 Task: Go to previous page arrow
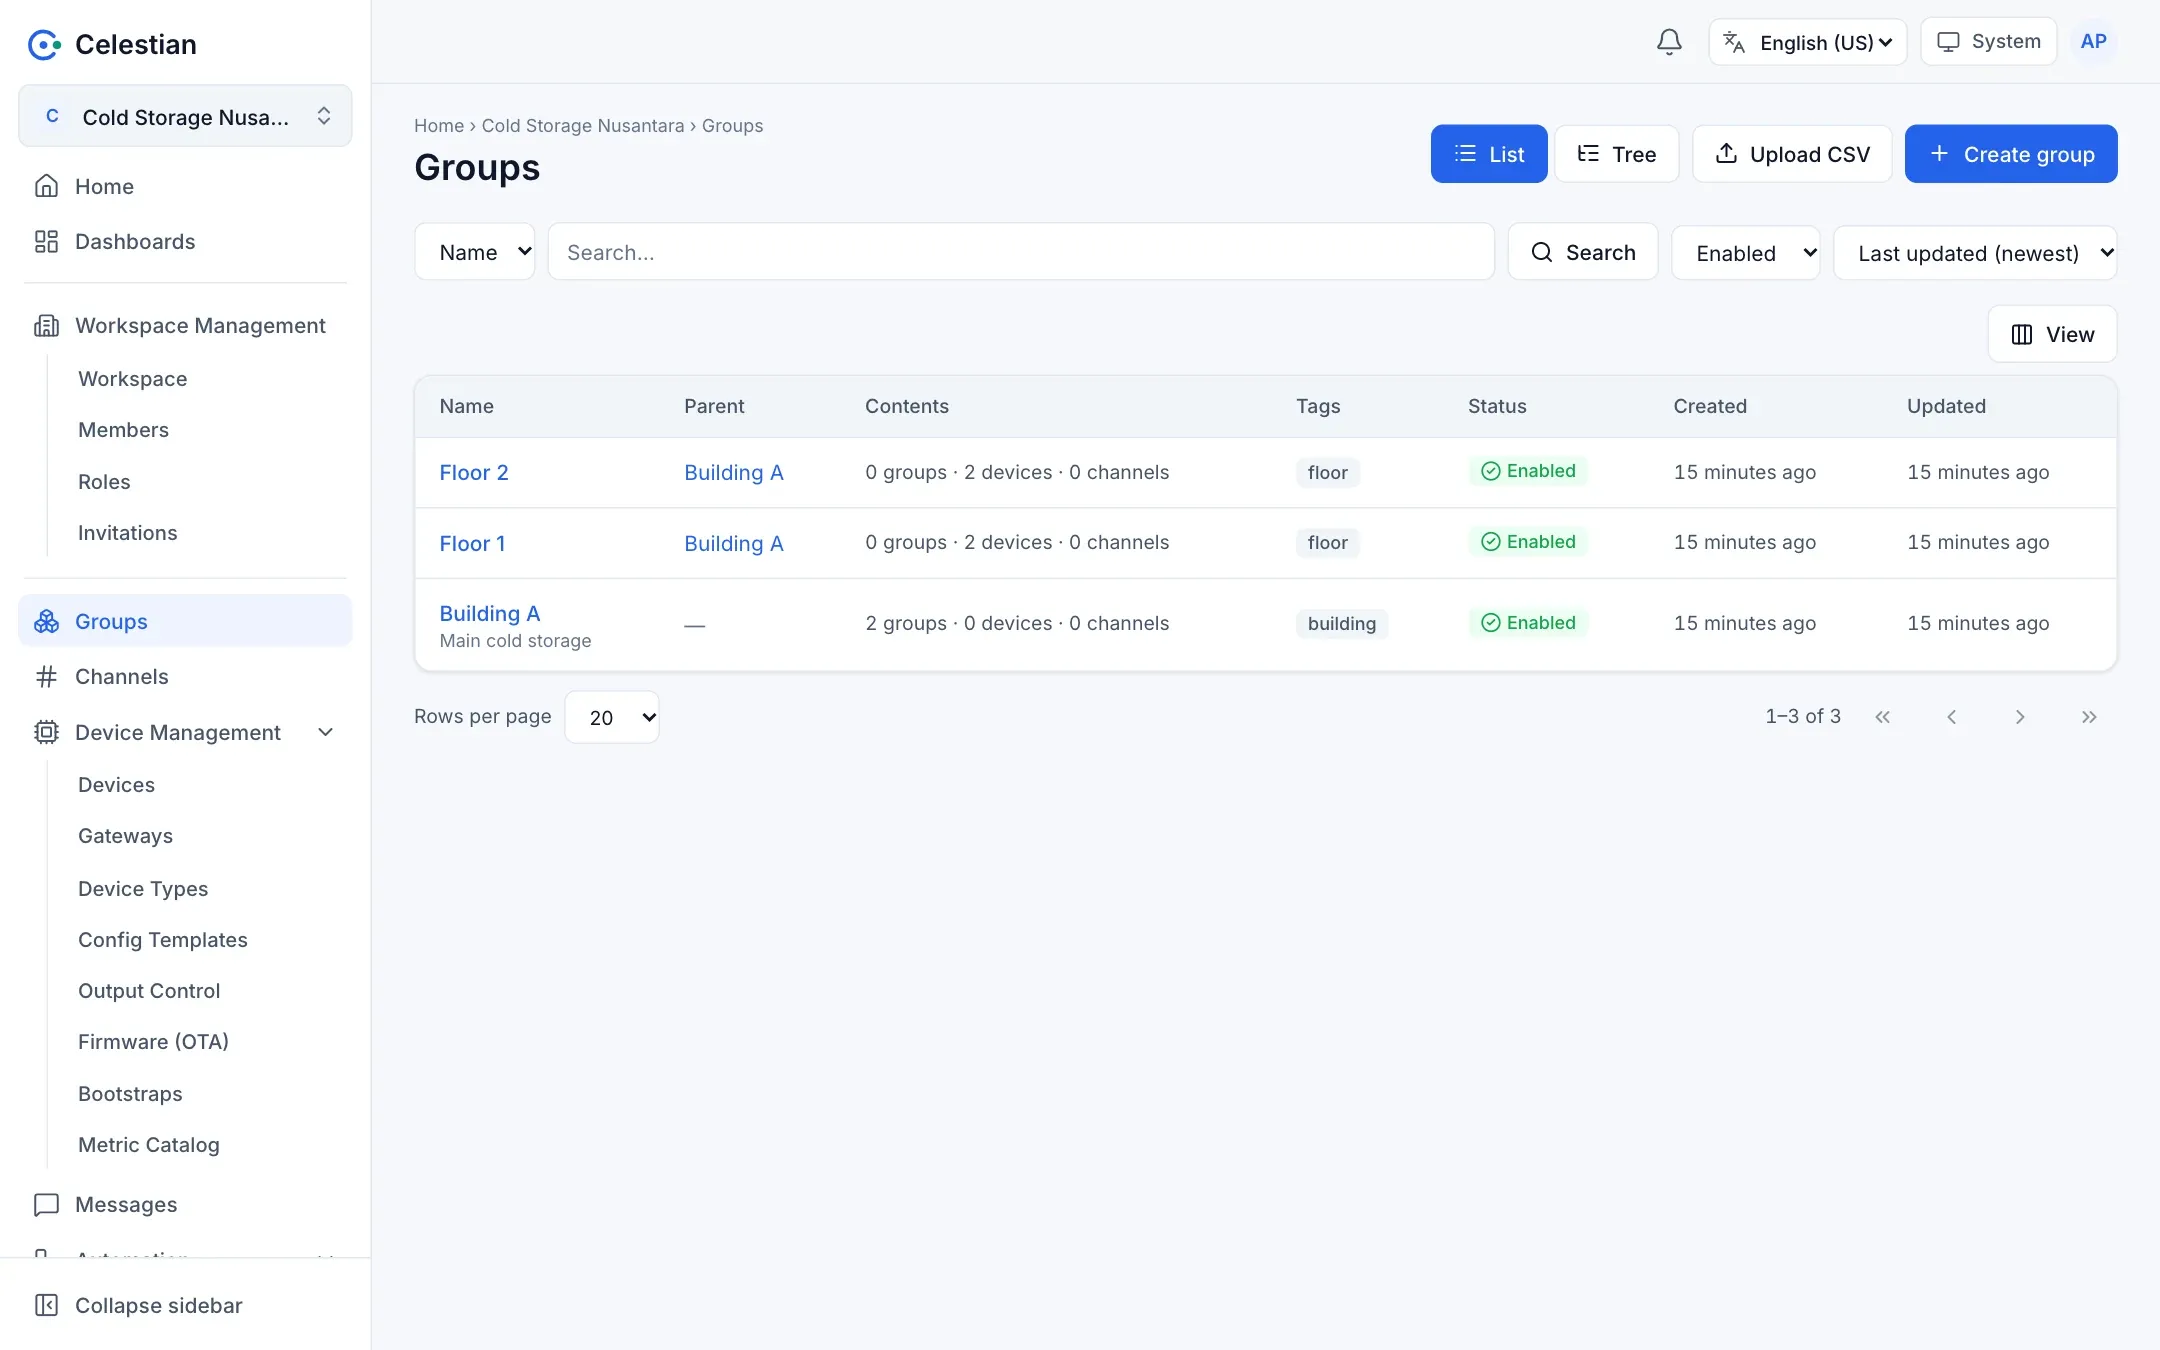pos(1951,717)
